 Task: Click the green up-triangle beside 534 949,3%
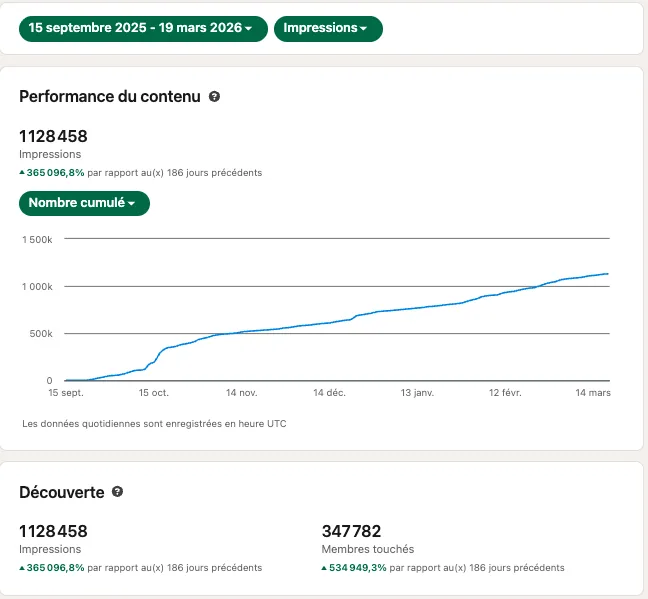click(x=324, y=568)
